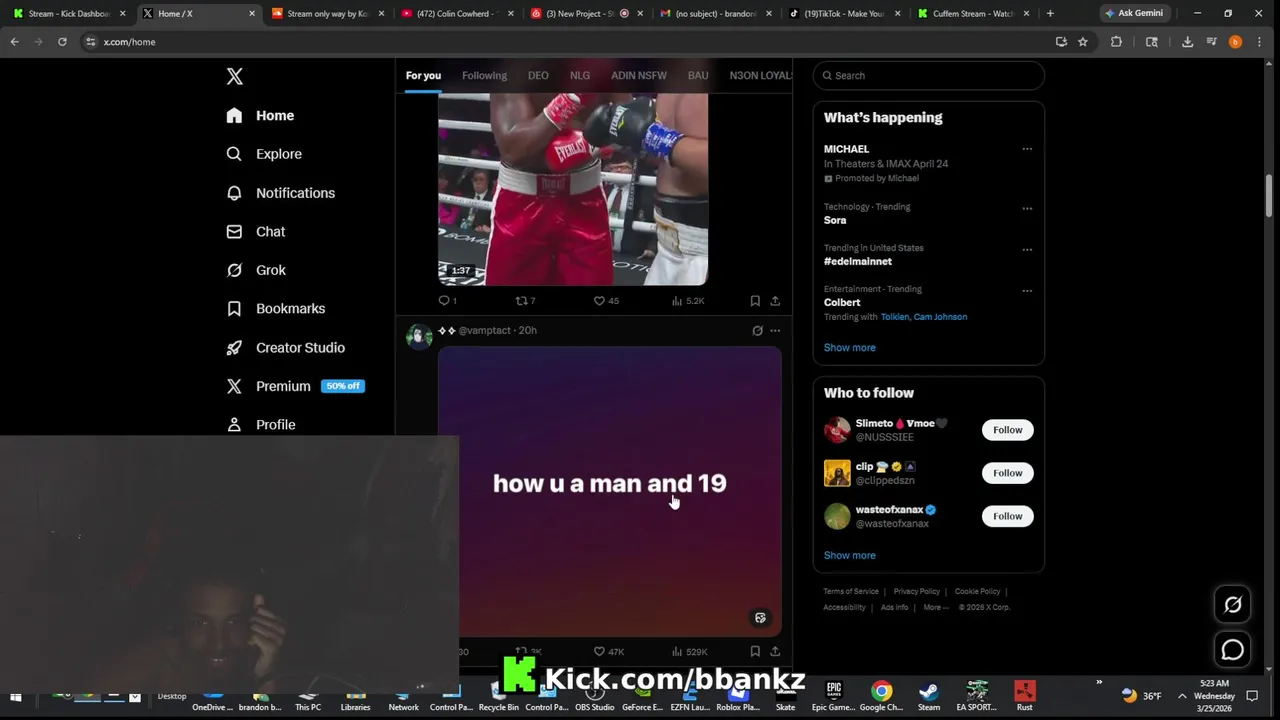This screenshot has width=1280, height=720.
Task: Switch to the For you tab
Action: [x=423, y=75]
